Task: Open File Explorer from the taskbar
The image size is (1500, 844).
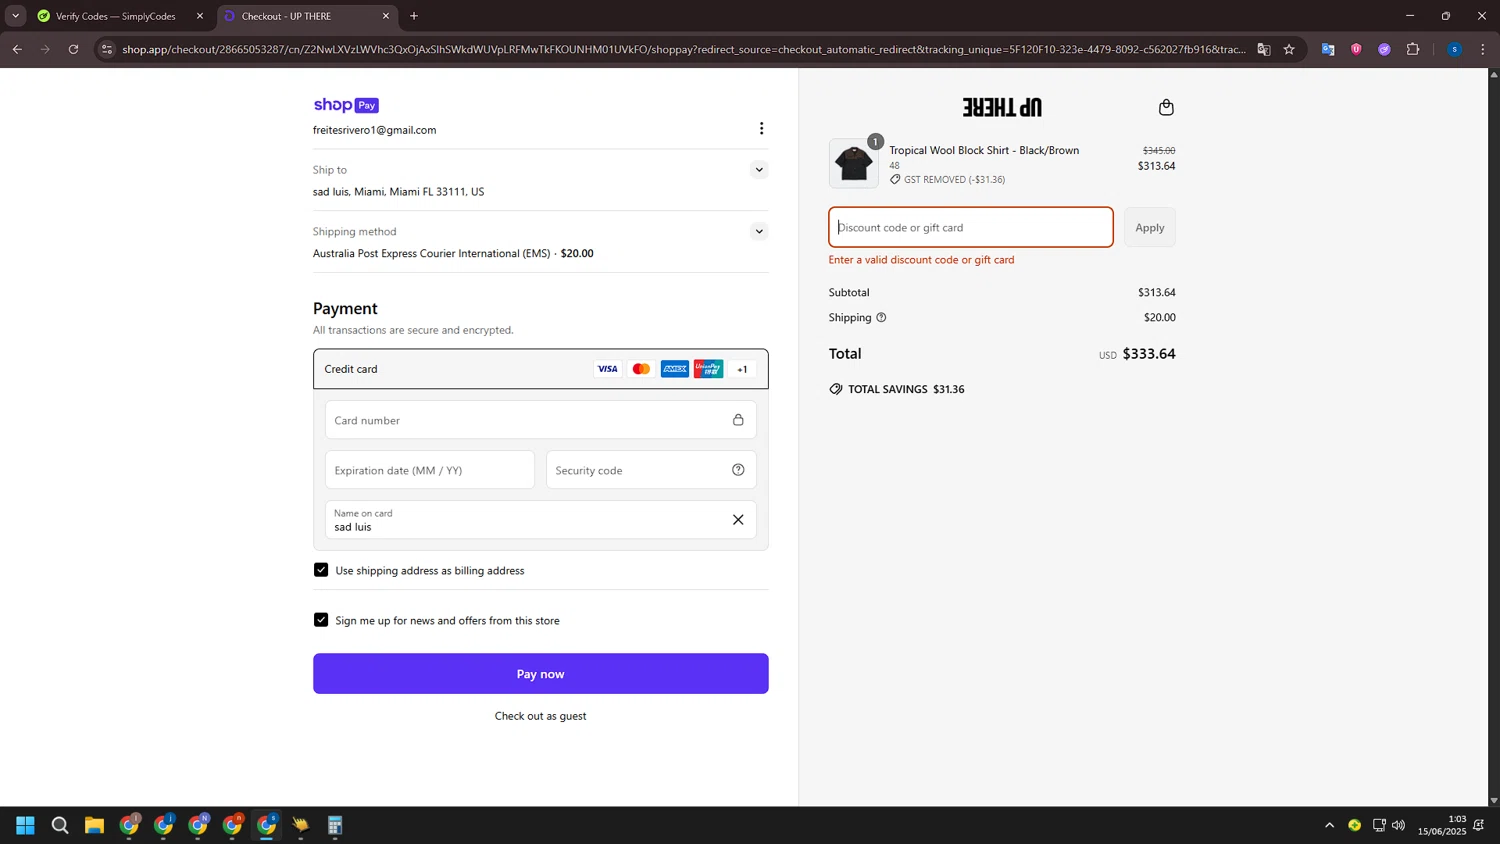Action: (x=94, y=825)
